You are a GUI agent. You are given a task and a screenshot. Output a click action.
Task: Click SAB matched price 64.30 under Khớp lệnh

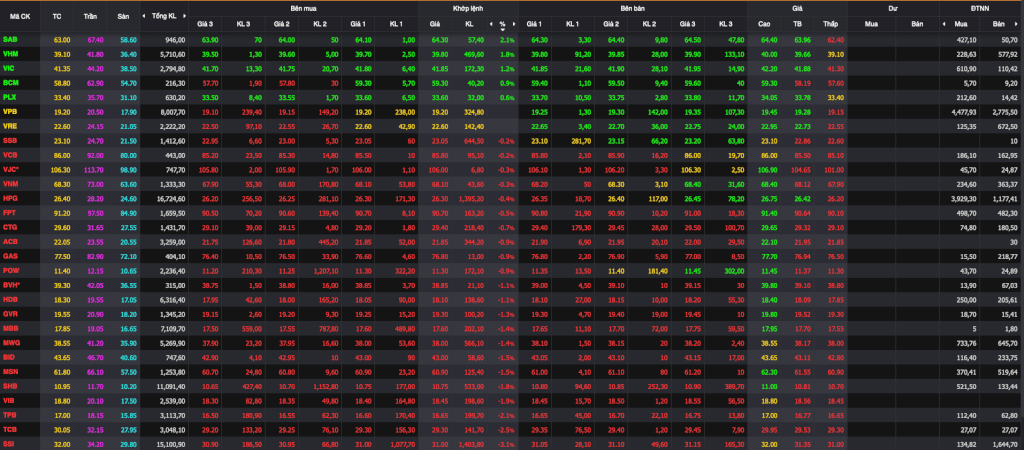pos(440,40)
